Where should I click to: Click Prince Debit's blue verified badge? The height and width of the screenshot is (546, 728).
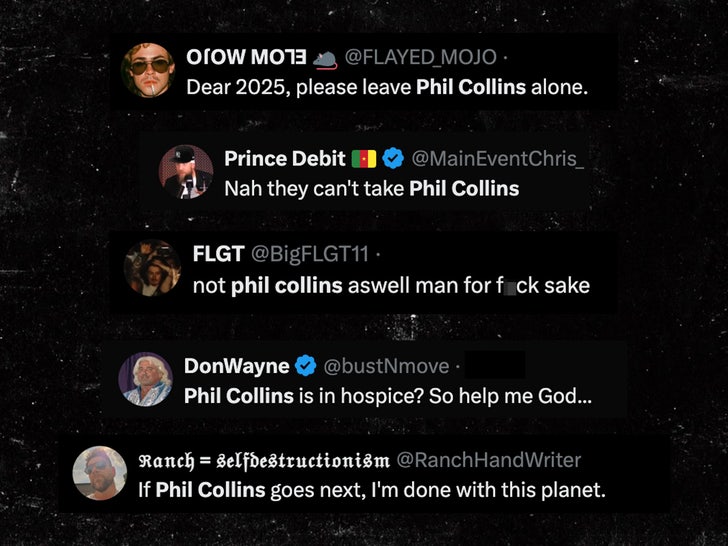tap(394, 158)
